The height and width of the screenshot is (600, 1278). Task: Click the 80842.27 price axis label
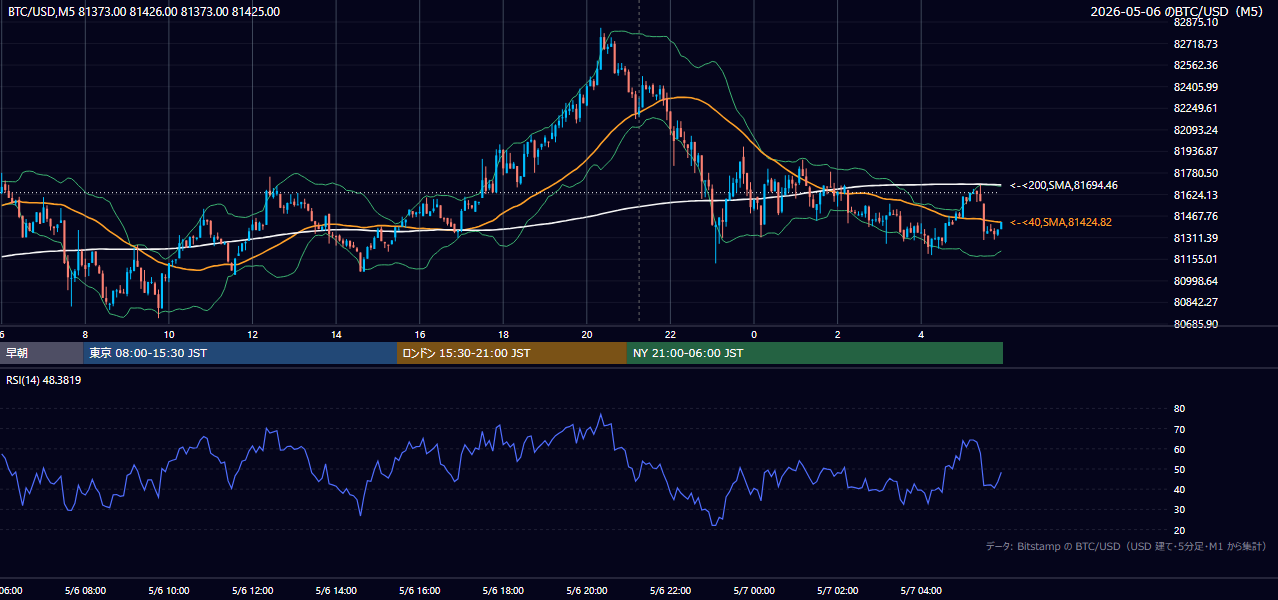pyautogui.click(x=1196, y=302)
